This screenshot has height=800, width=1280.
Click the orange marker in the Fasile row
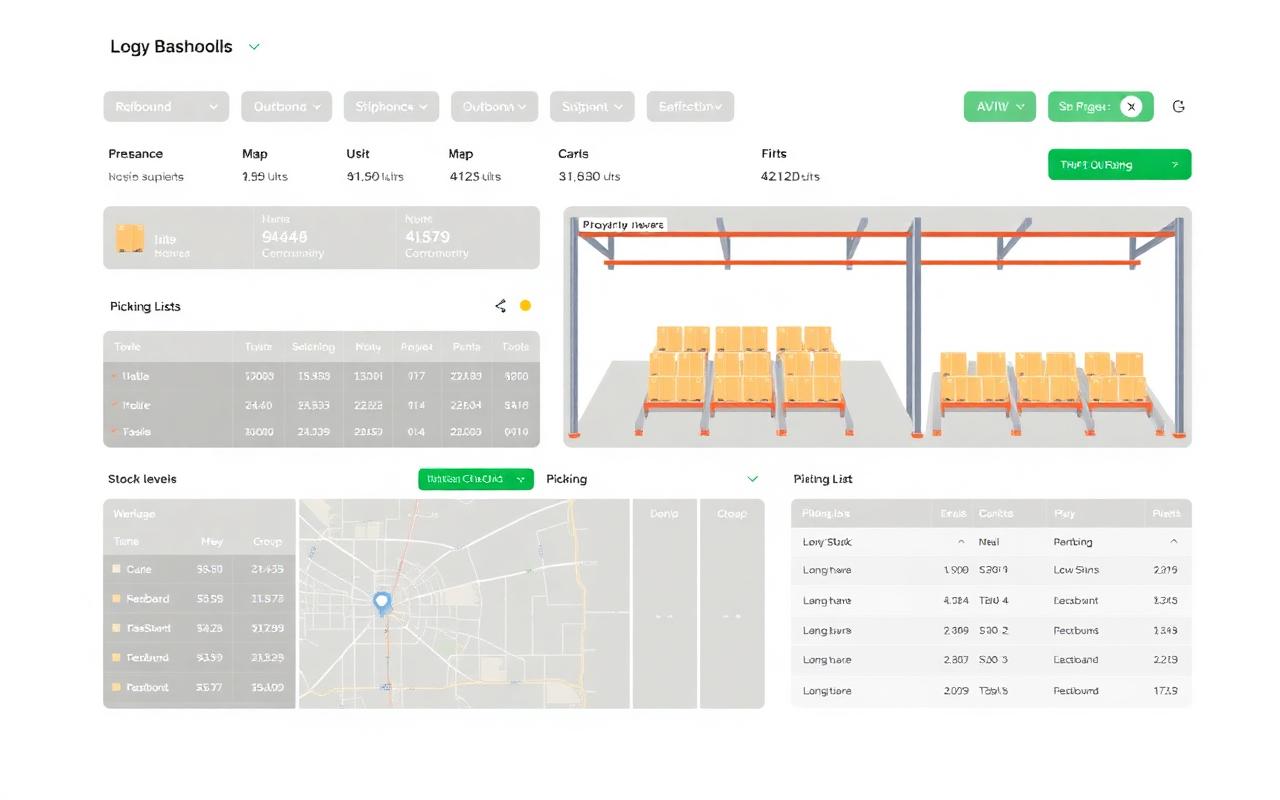[x=114, y=432]
